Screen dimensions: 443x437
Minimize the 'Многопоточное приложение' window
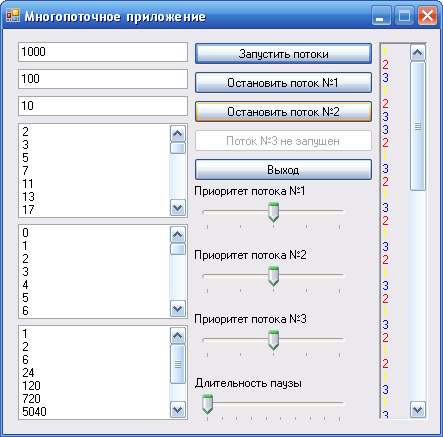click(x=381, y=16)
